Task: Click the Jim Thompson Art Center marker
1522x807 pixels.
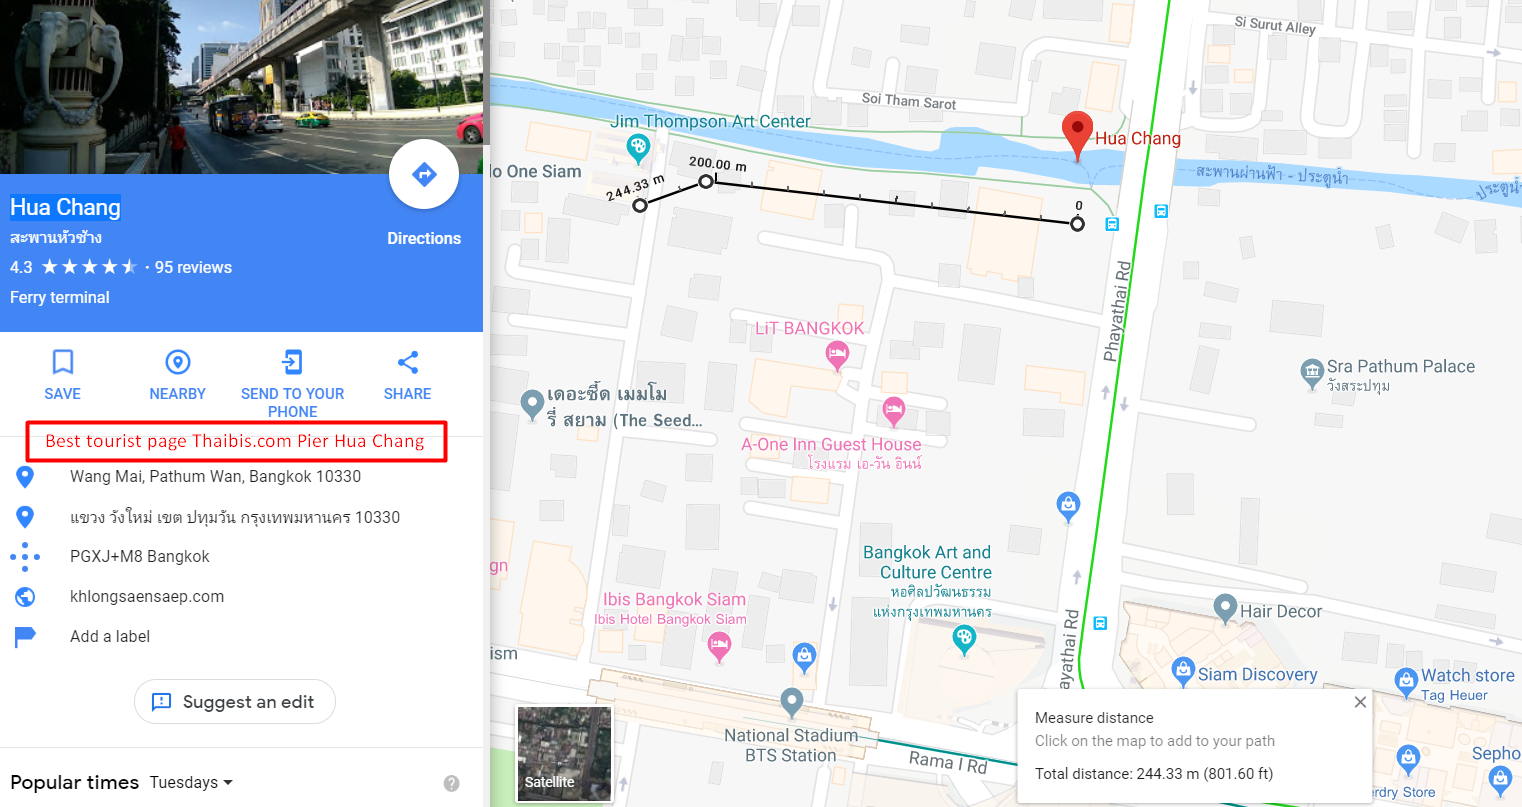Action: point(638,149)
